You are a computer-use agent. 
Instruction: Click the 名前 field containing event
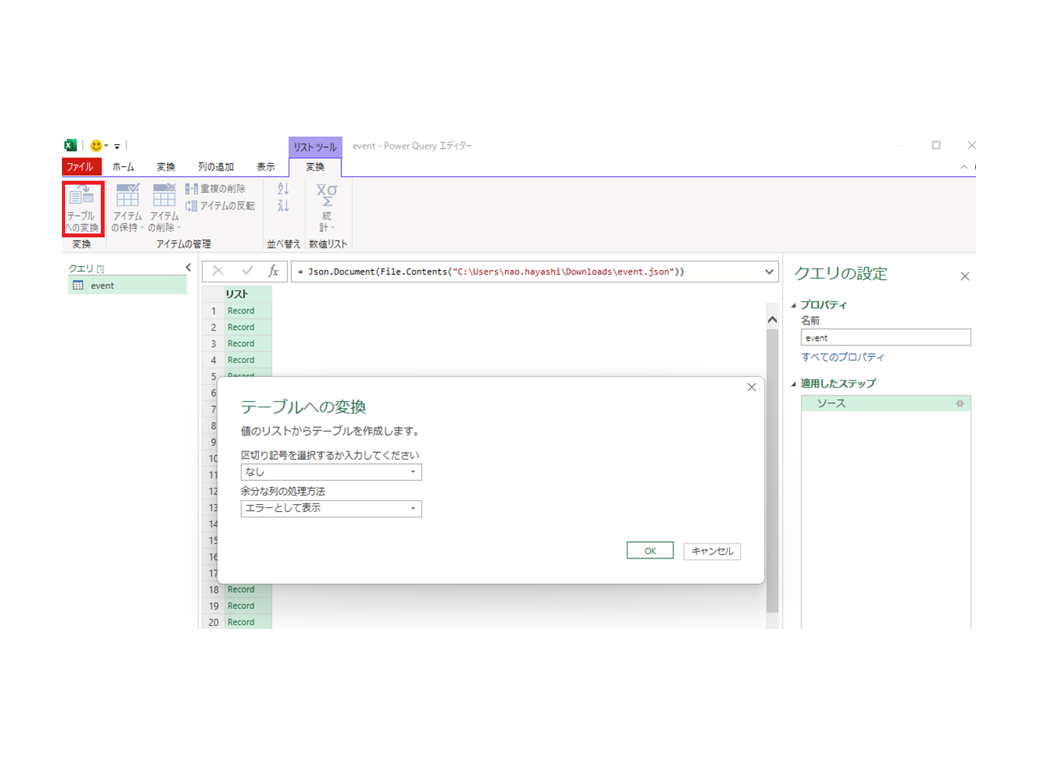click(x=886, y=337)
